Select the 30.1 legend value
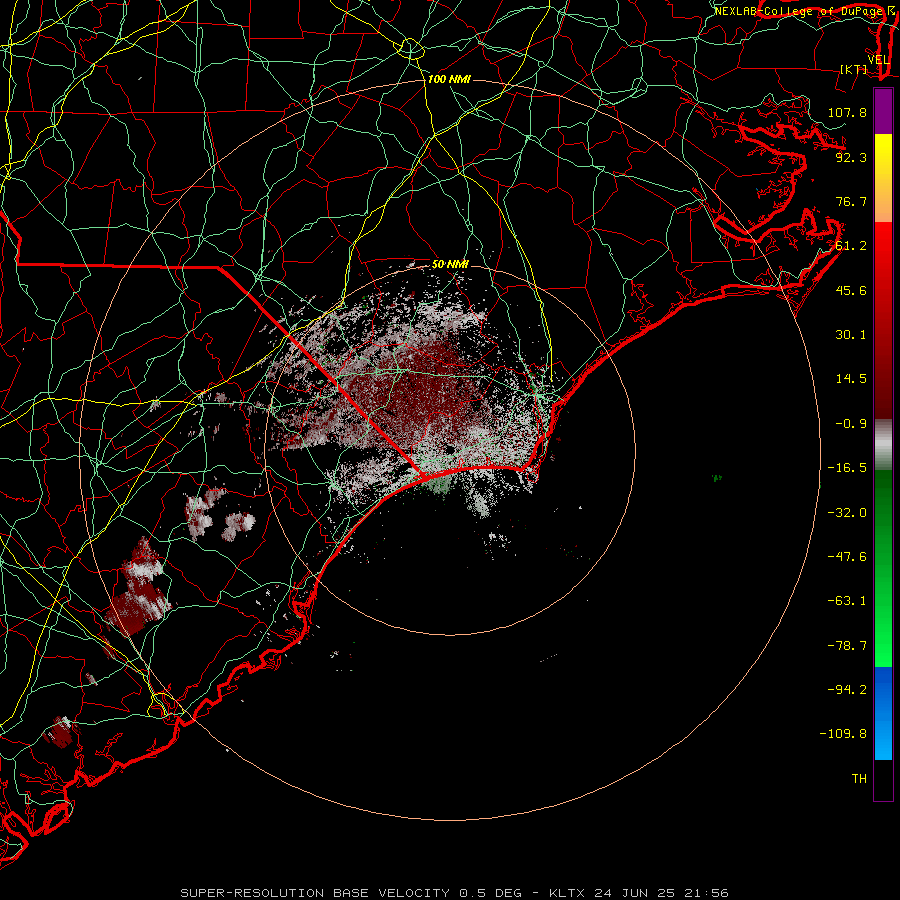Screen dimensions: 900x900 [x=851, y=335]
